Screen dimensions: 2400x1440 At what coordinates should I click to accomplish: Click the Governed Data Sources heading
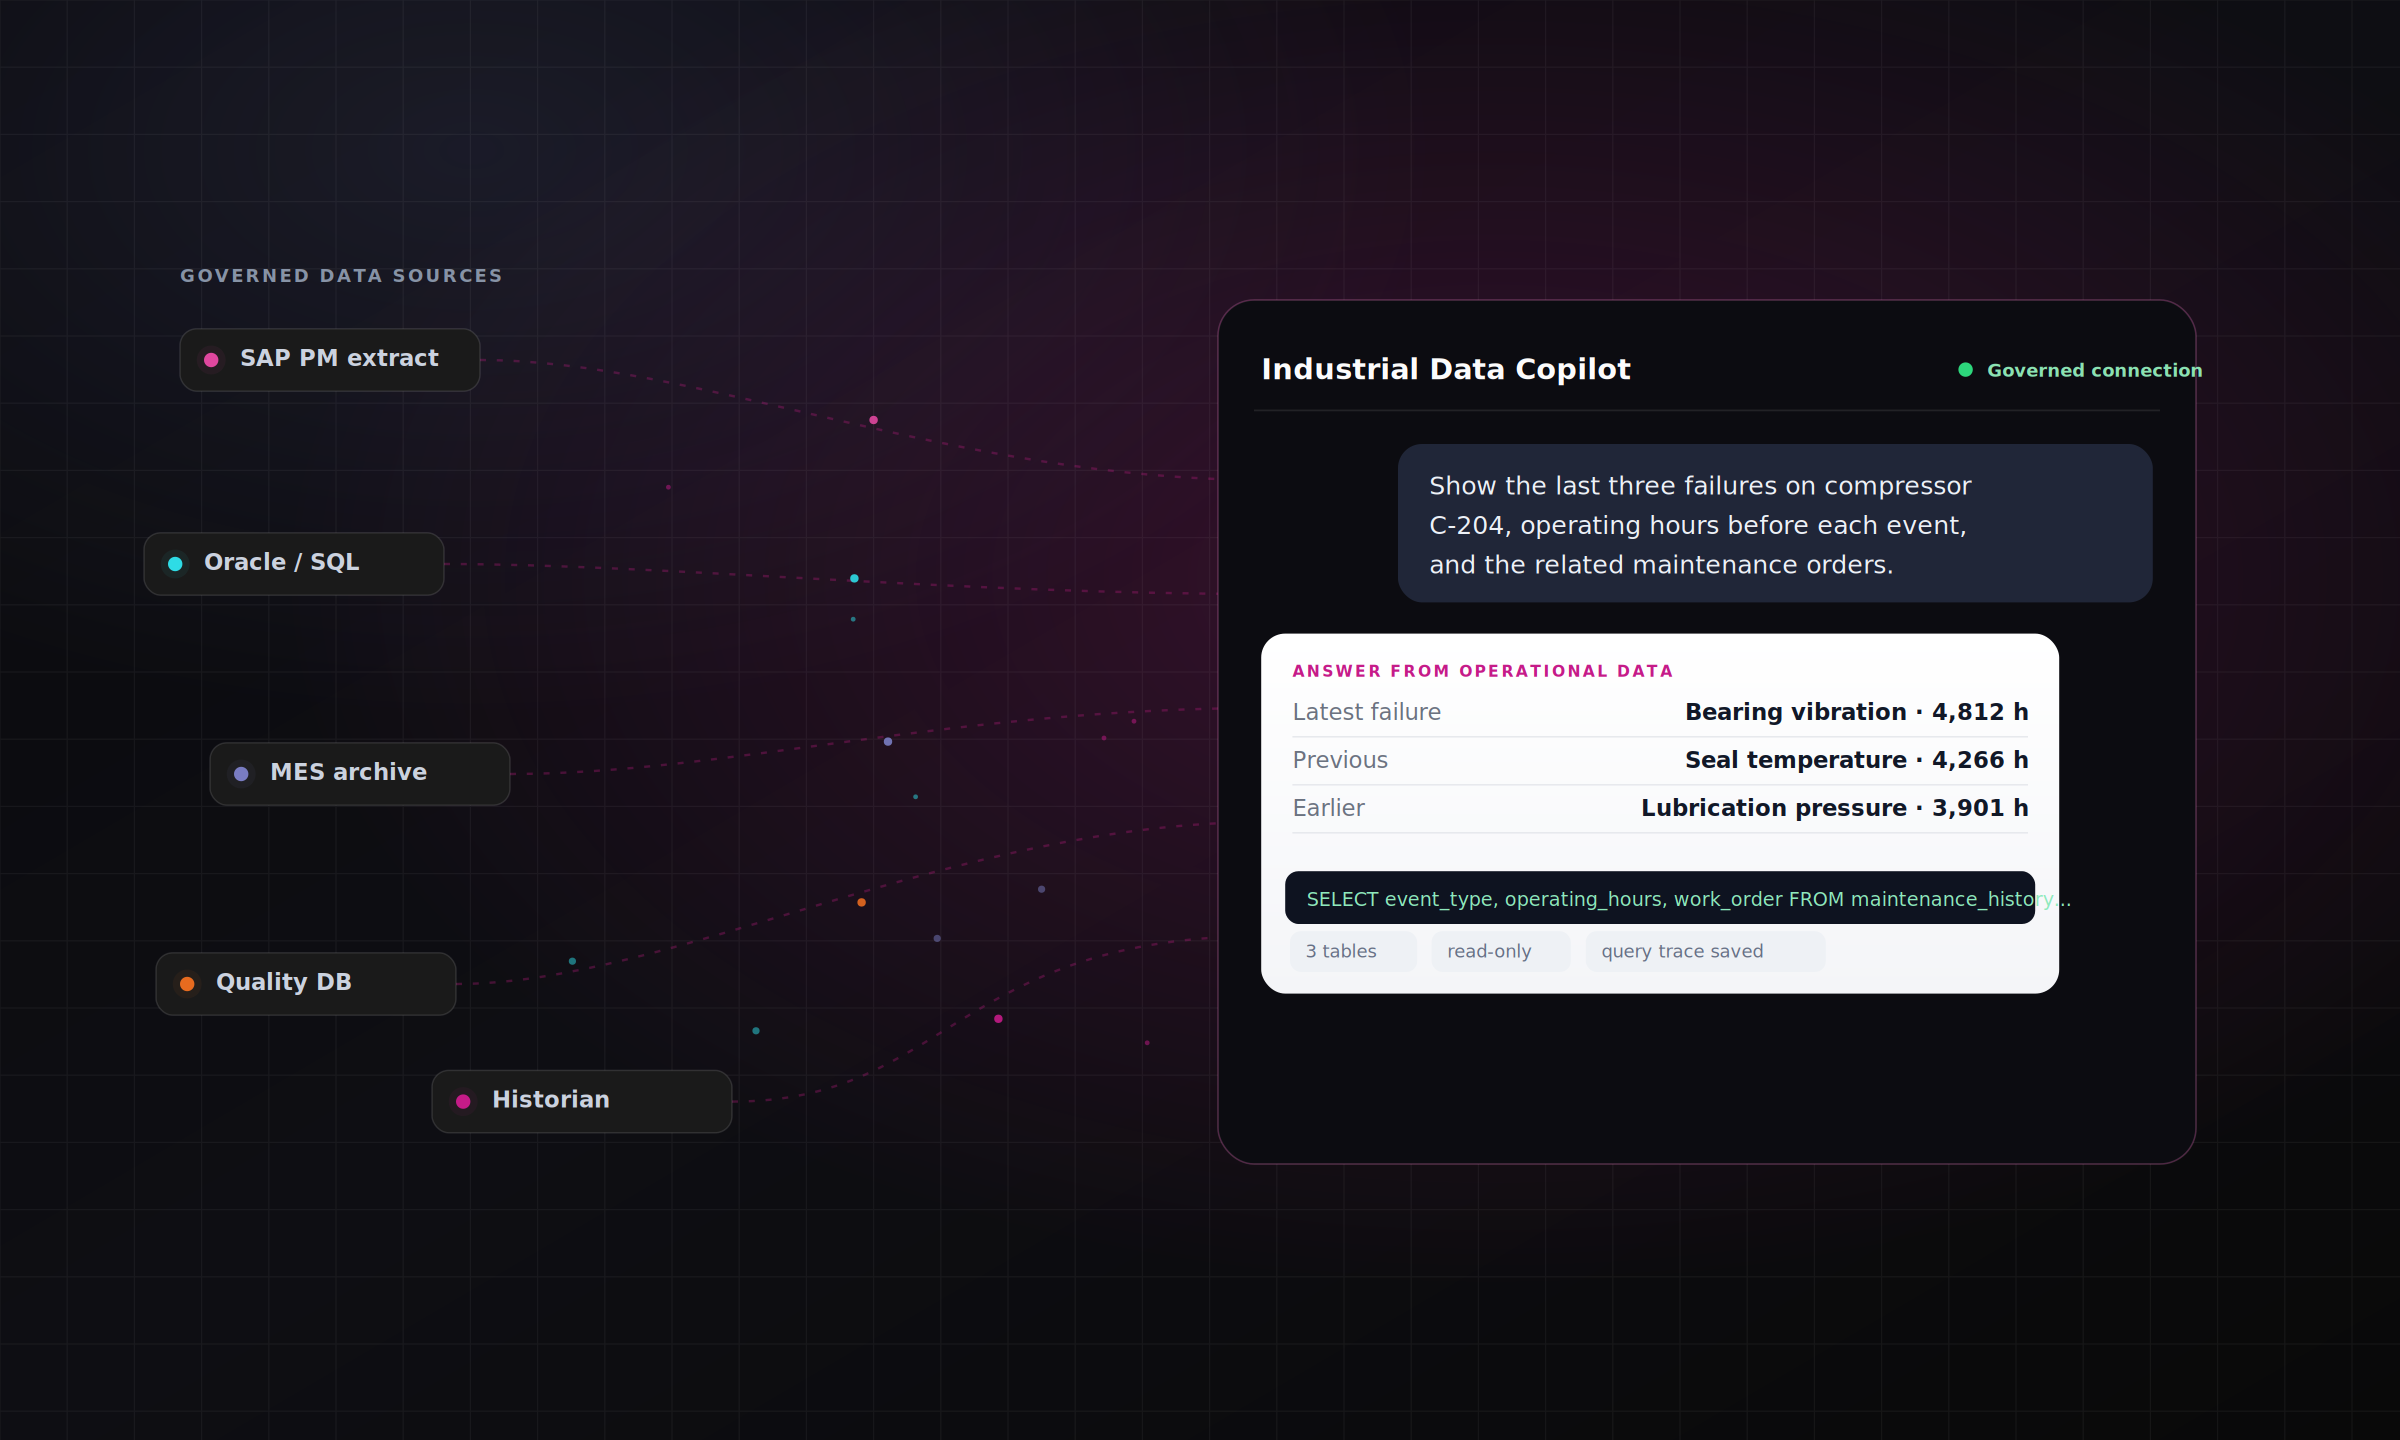click(341, 276)
